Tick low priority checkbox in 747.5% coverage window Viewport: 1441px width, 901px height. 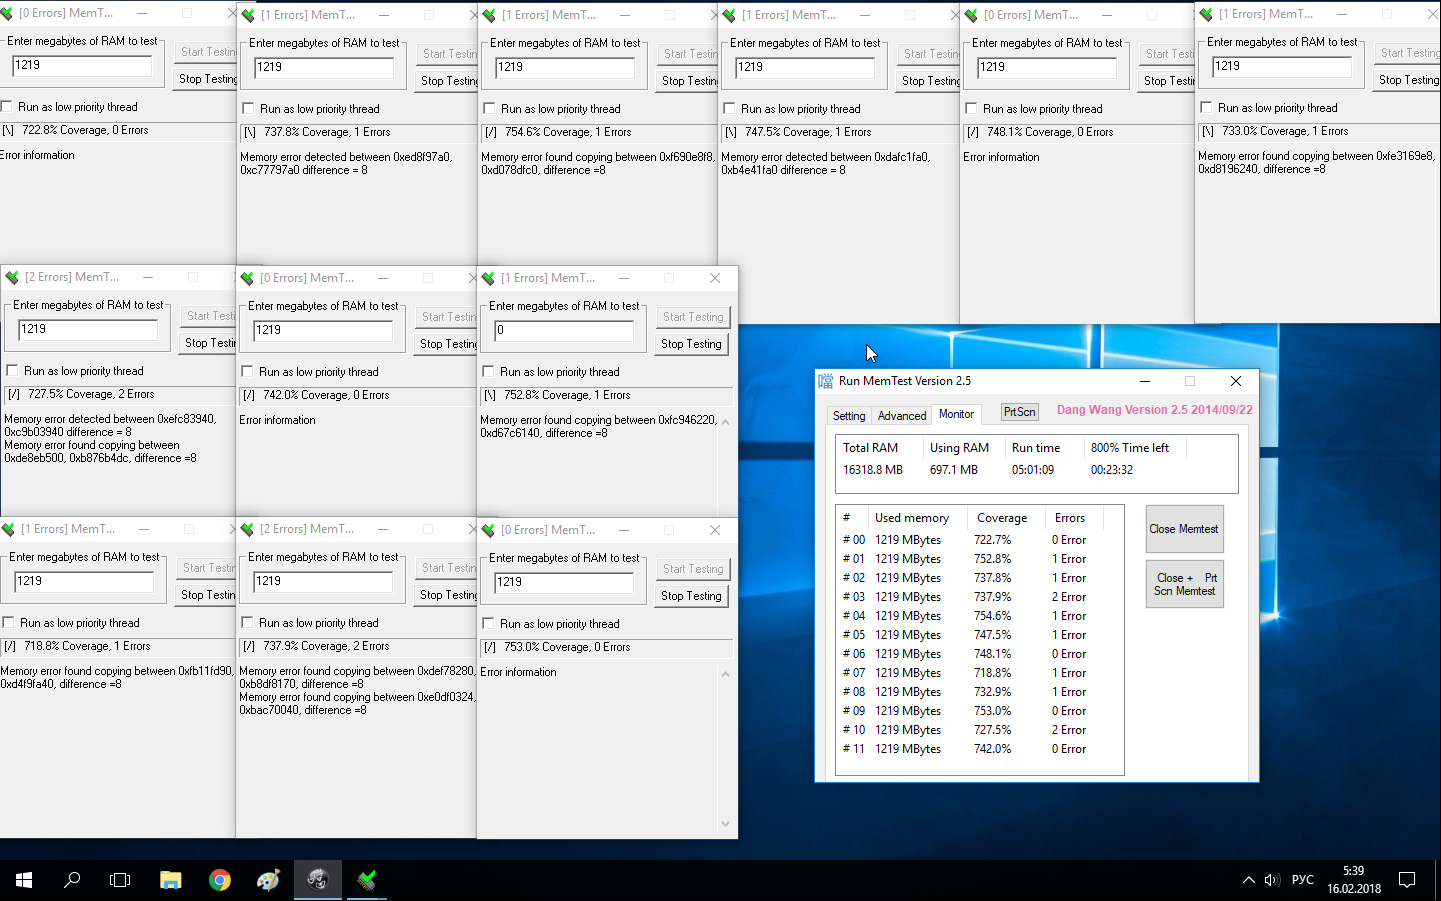730,109
